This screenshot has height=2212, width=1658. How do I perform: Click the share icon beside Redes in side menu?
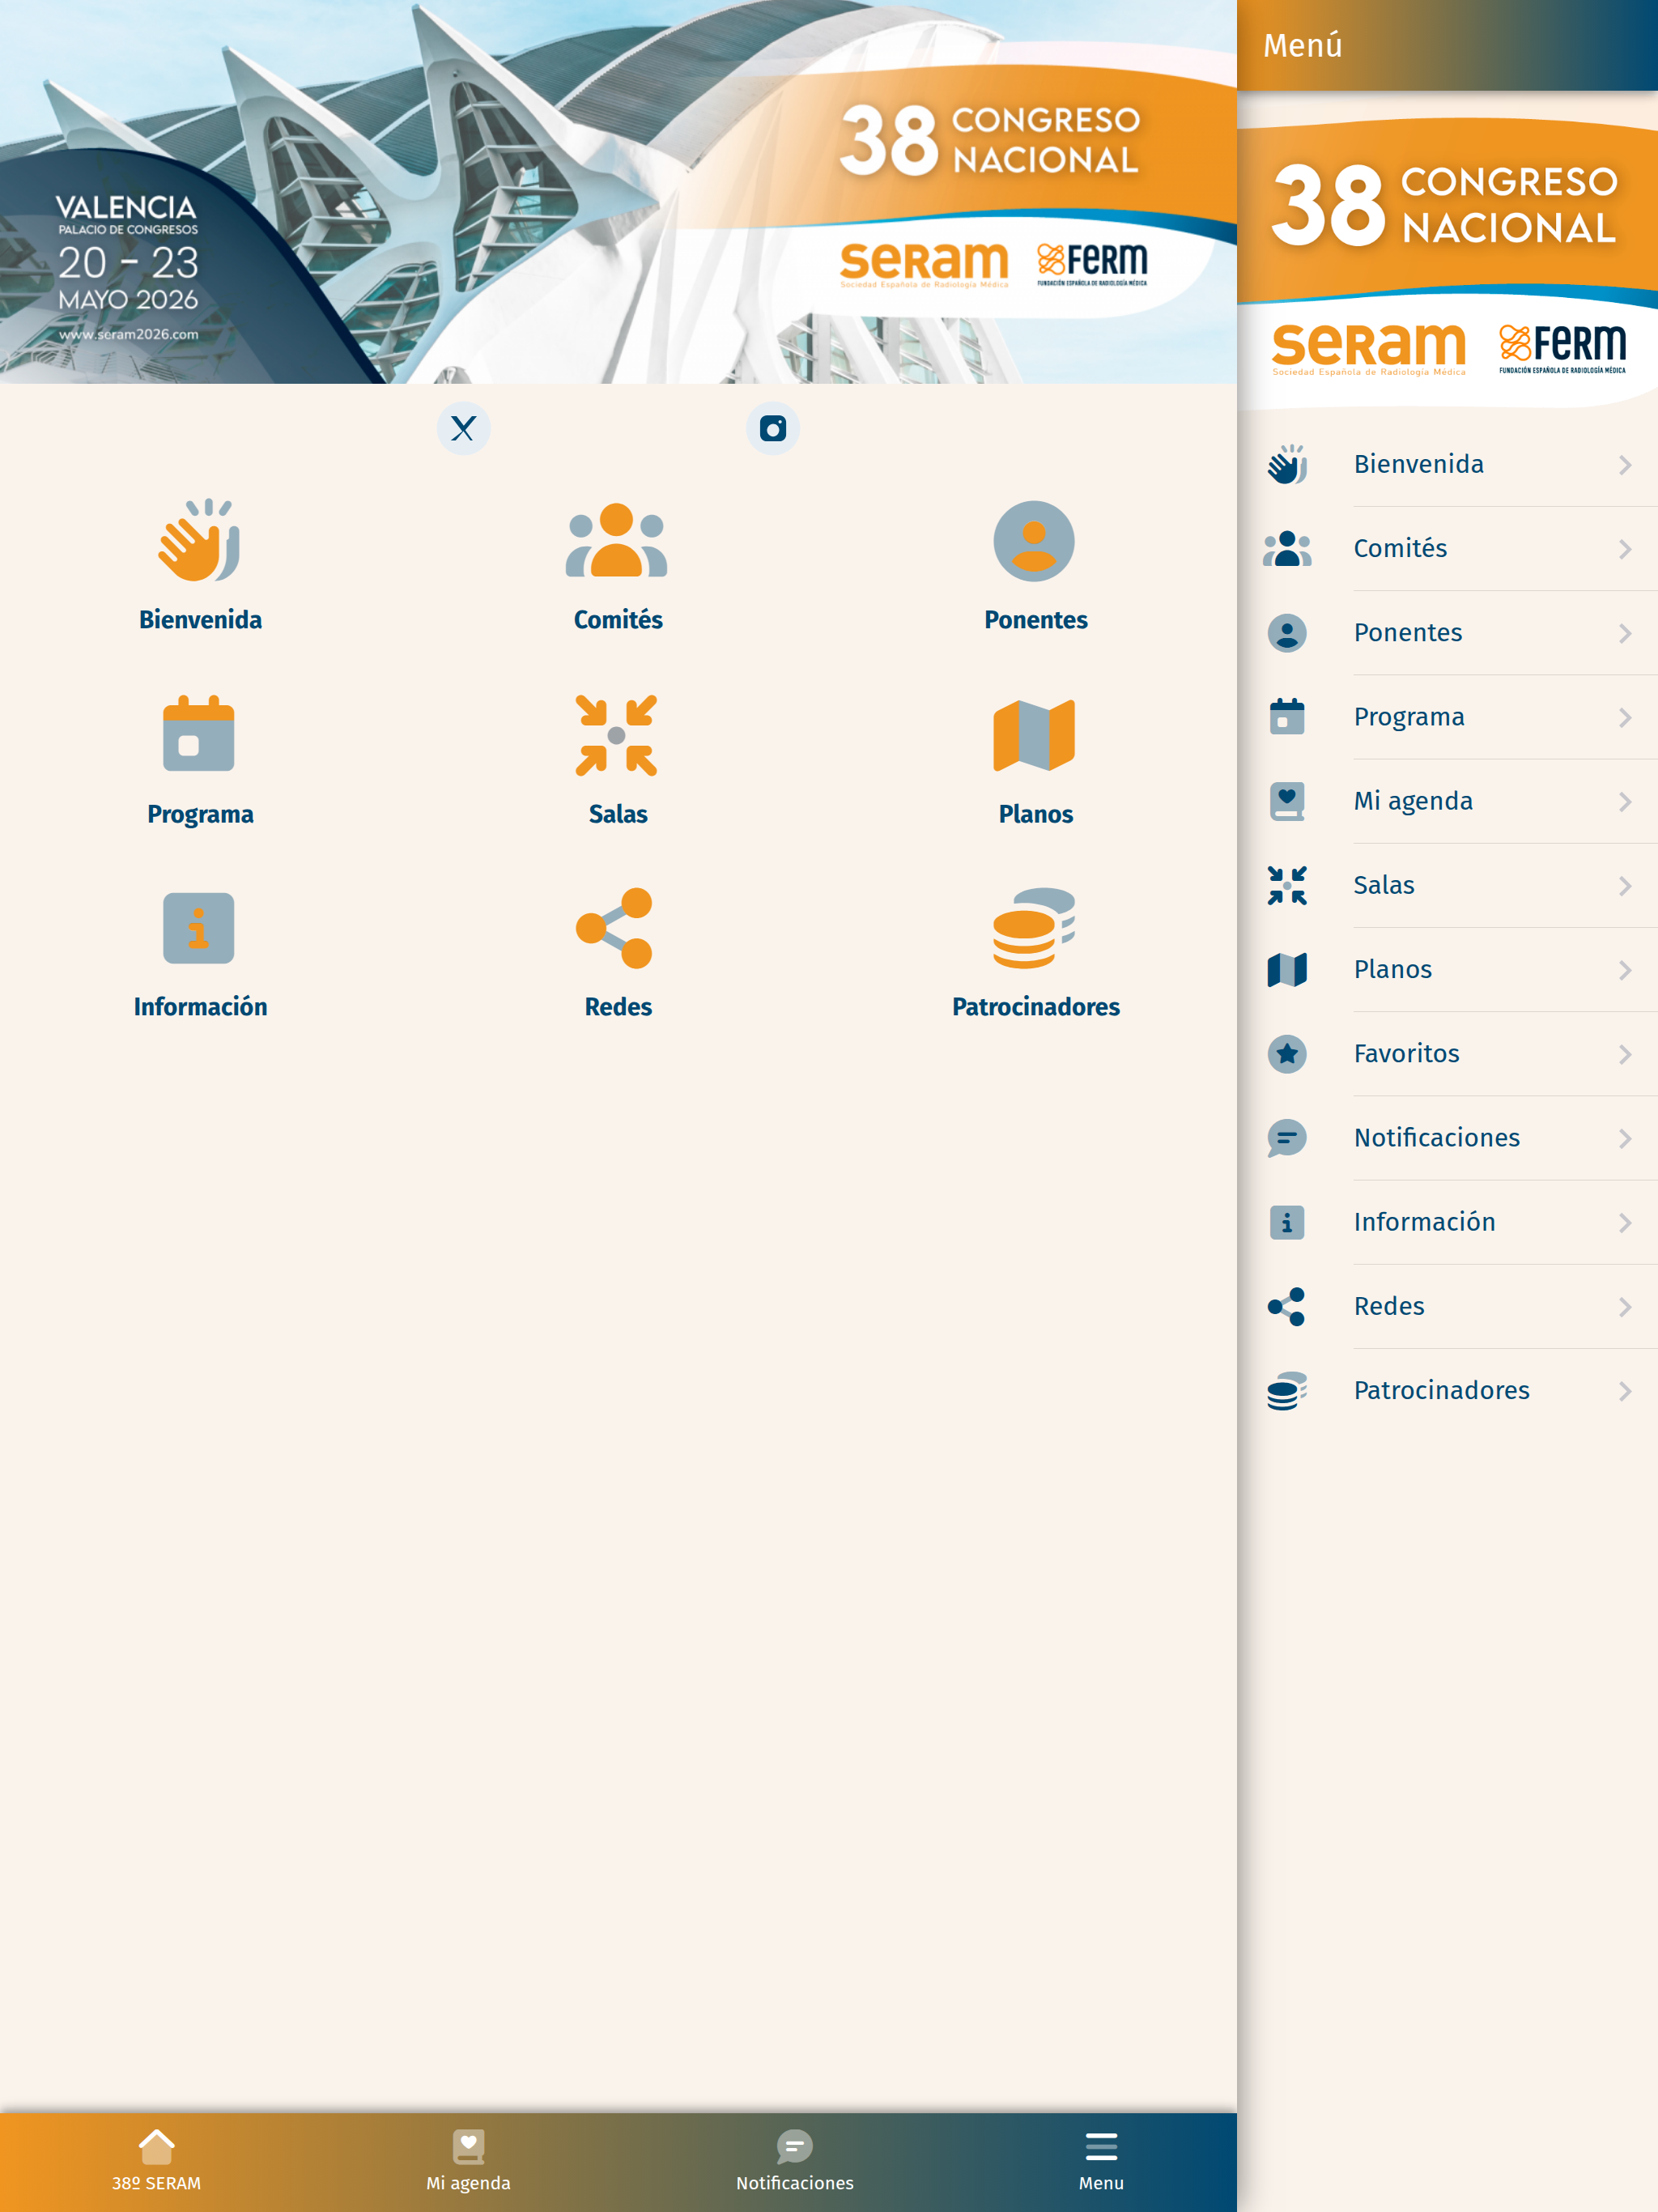tap(1286, 1307)
